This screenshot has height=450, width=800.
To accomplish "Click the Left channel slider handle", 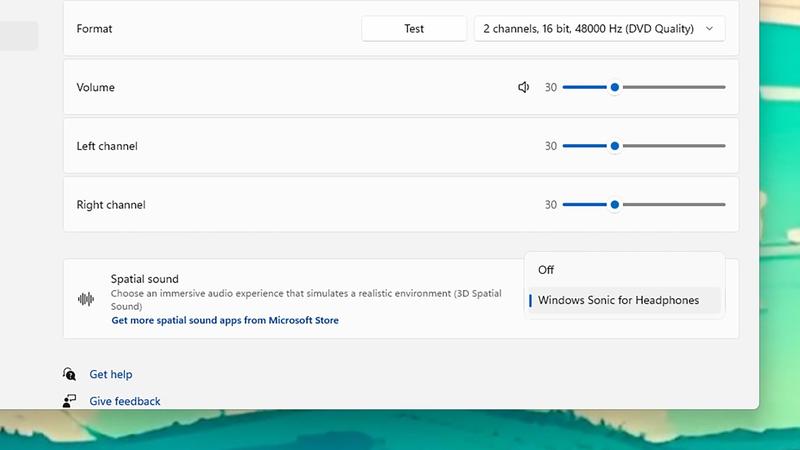I will click(x=615, y=146).
